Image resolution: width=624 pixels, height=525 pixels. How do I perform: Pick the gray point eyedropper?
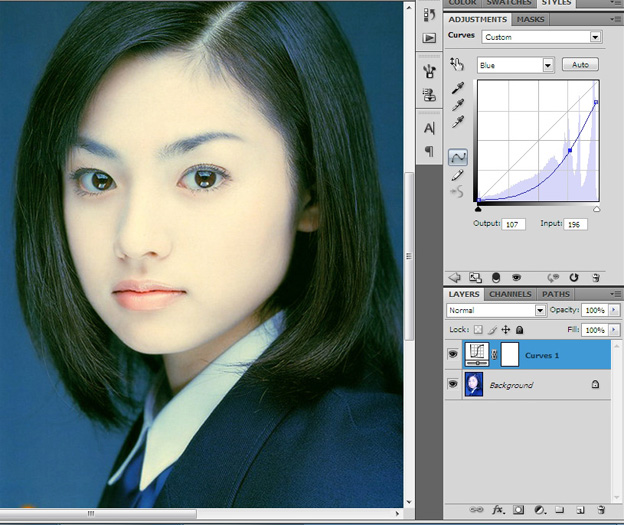click(x=458, y=105)
